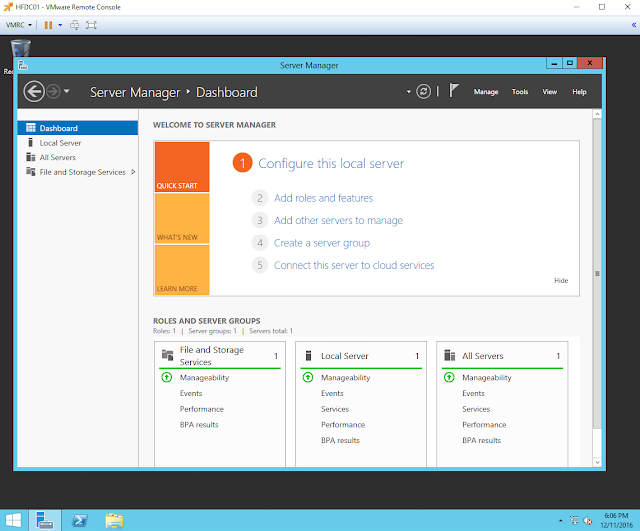Select the QUICK START tile
Image resolution: width=640 pixels, height=531 pixels.
point(182,167)
